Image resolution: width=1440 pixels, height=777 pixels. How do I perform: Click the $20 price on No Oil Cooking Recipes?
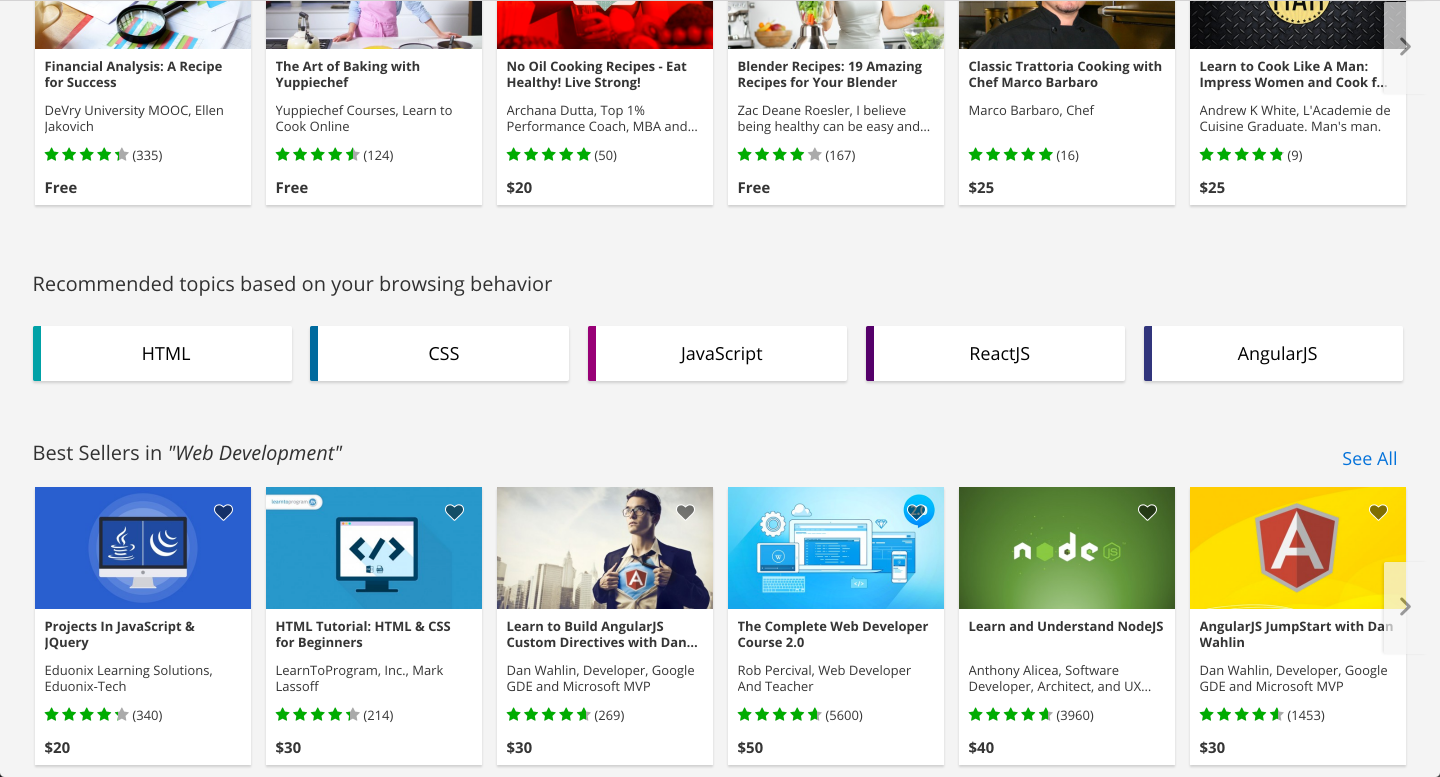point(519,187)
